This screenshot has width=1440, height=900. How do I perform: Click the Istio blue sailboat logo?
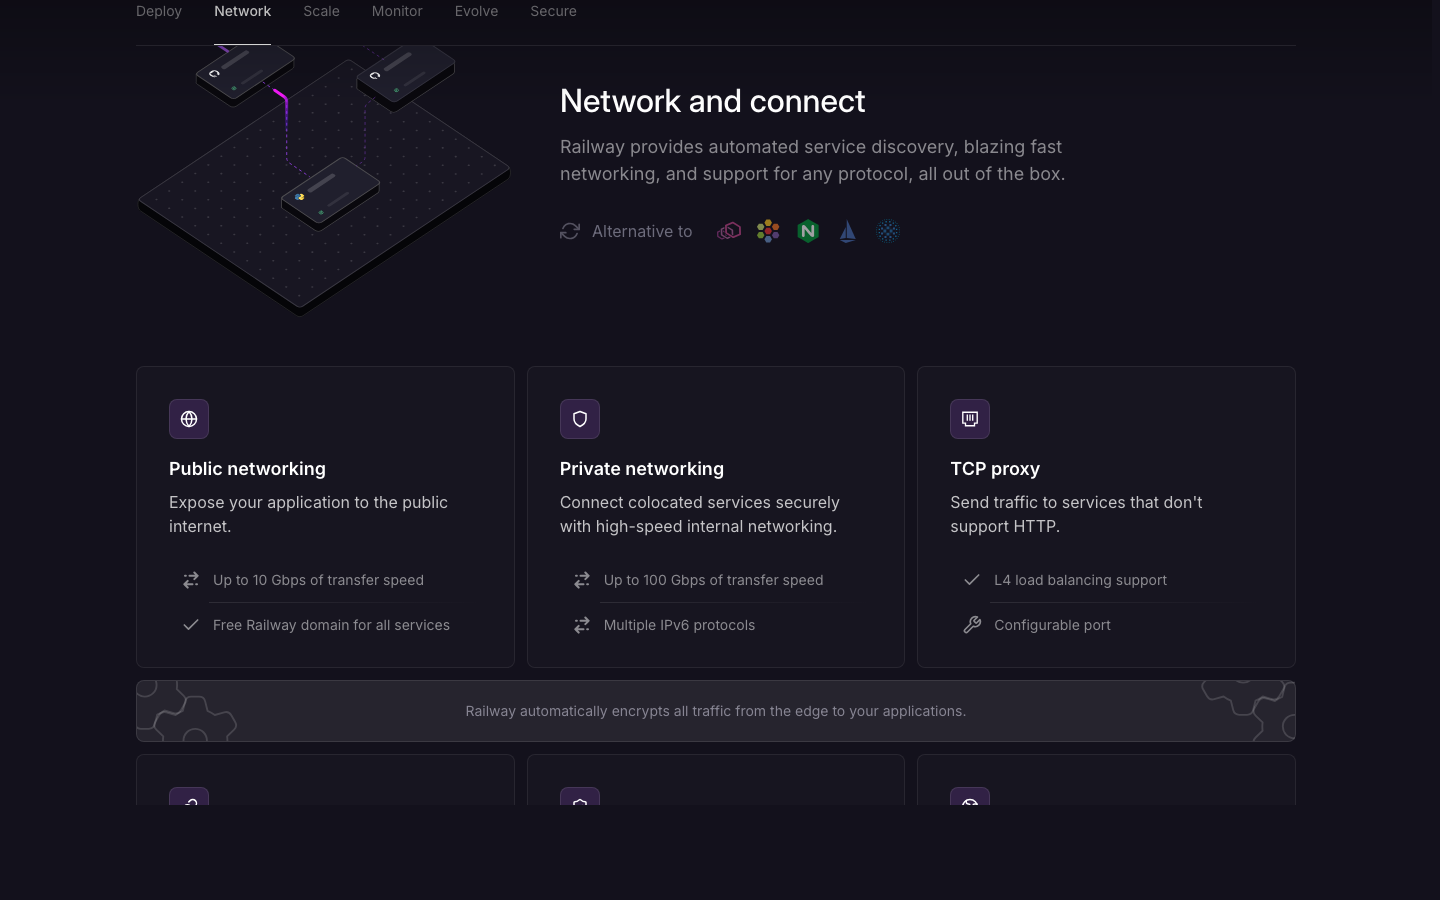[x=848, y=231]
